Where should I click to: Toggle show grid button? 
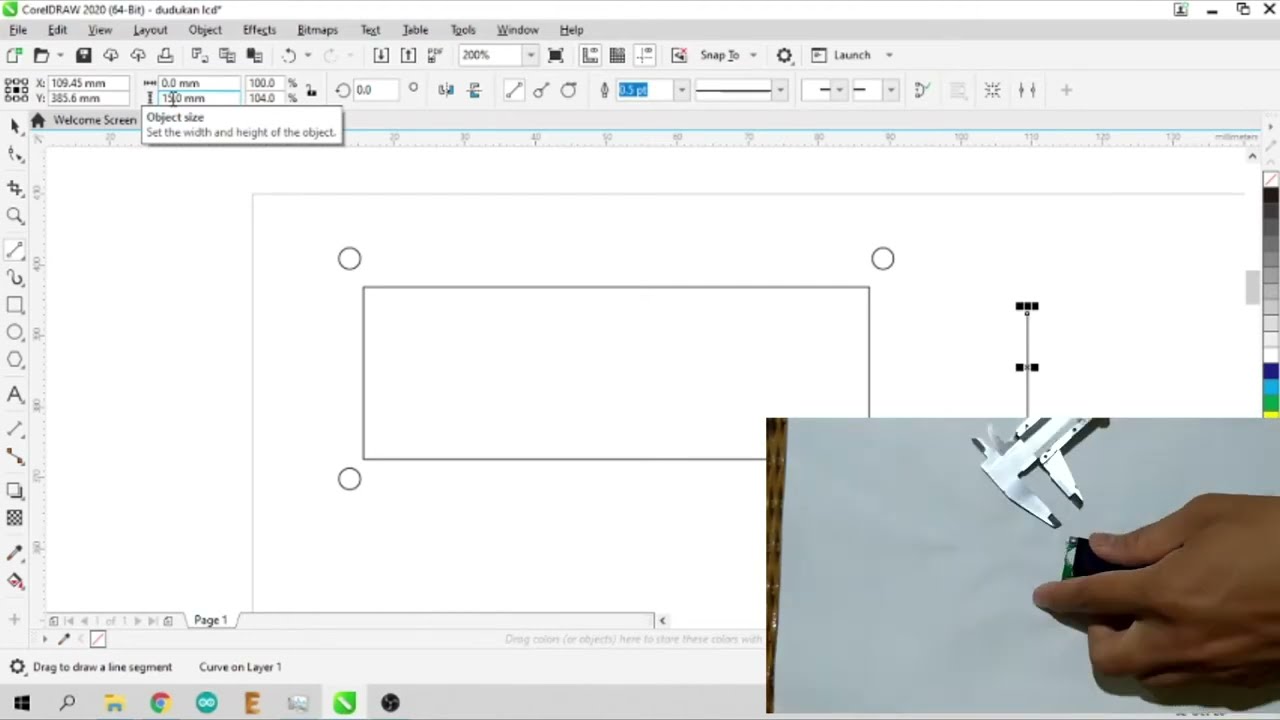617,55
